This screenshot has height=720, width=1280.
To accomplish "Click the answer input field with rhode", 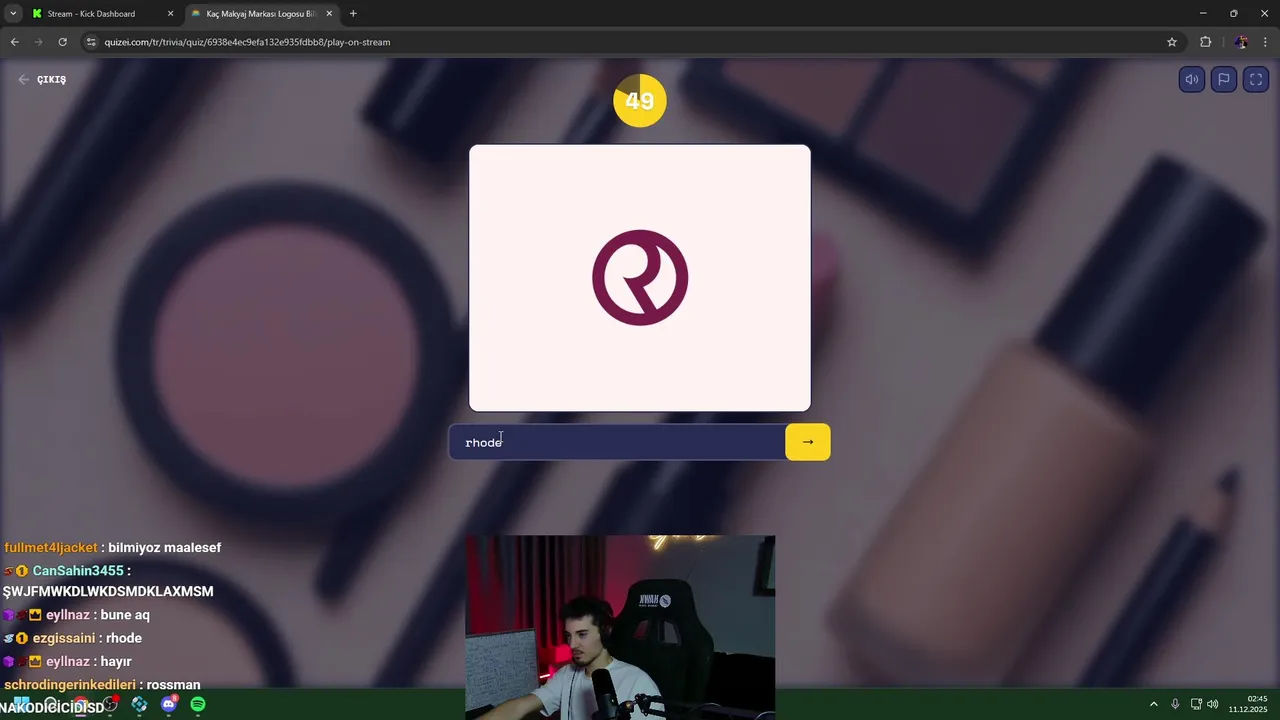I will tap(617, 442).
